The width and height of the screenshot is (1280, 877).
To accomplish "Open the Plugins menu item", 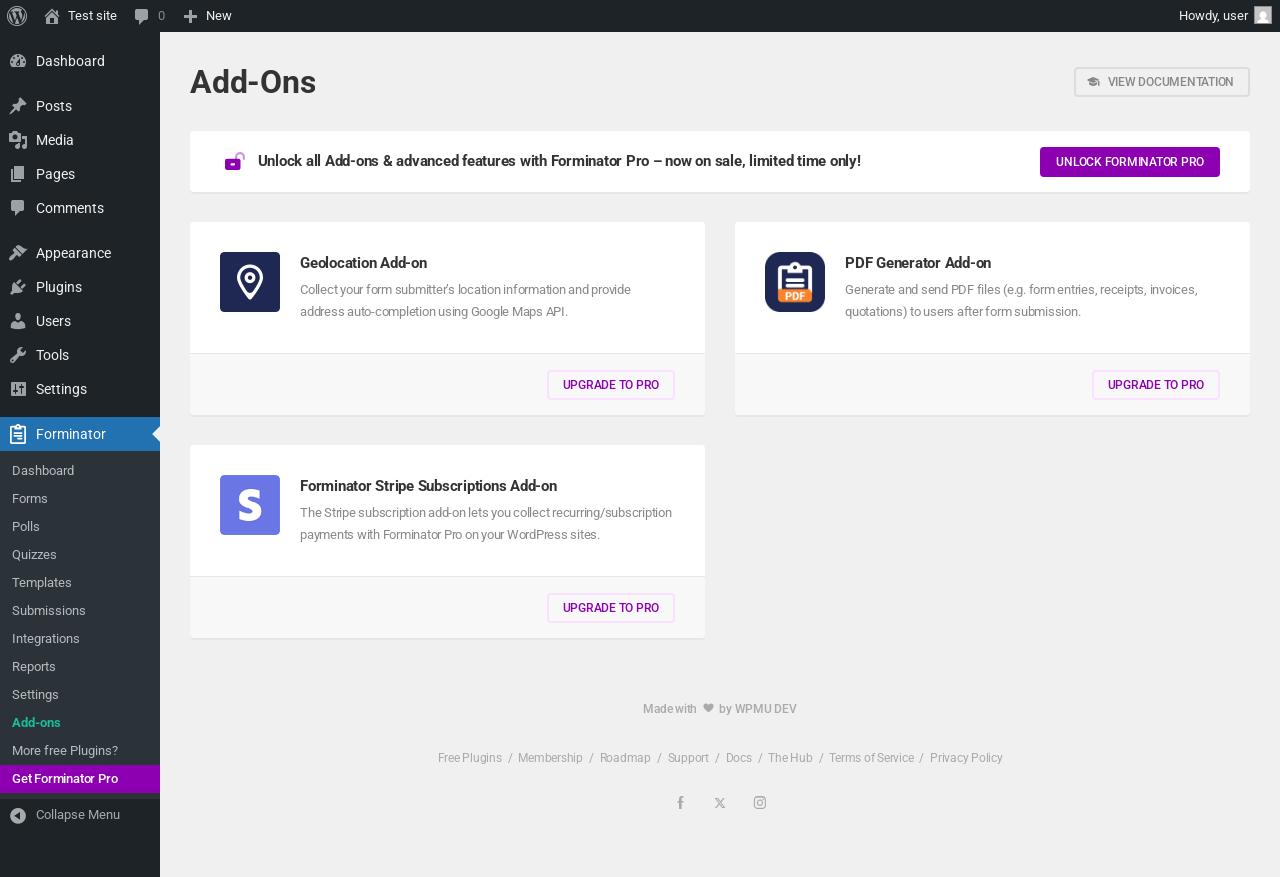I will pyautogui.click(x=59, y=287).
